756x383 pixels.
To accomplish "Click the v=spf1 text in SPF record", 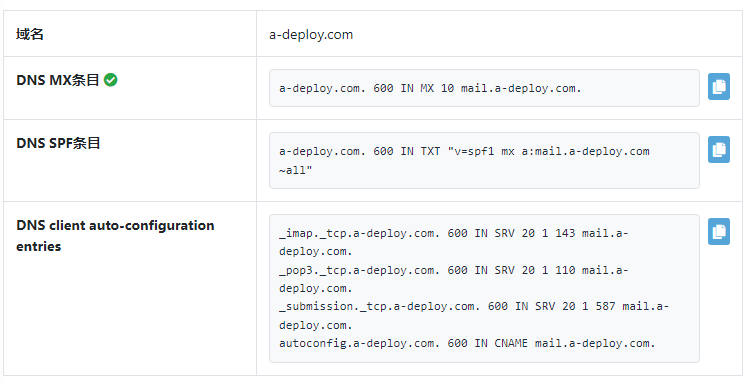I will tap(471, 151).
